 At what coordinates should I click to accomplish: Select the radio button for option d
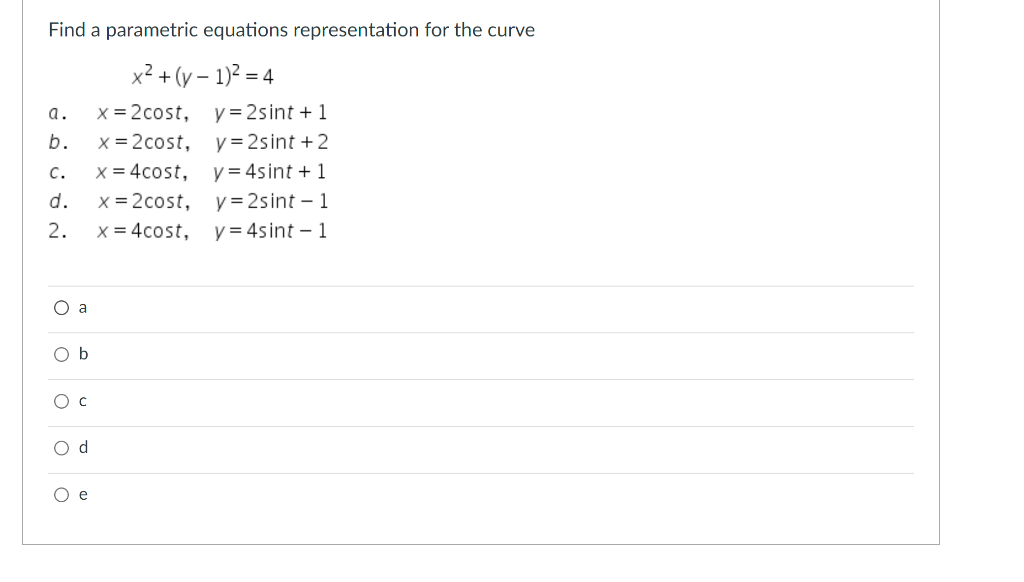(x=59, y=448)
